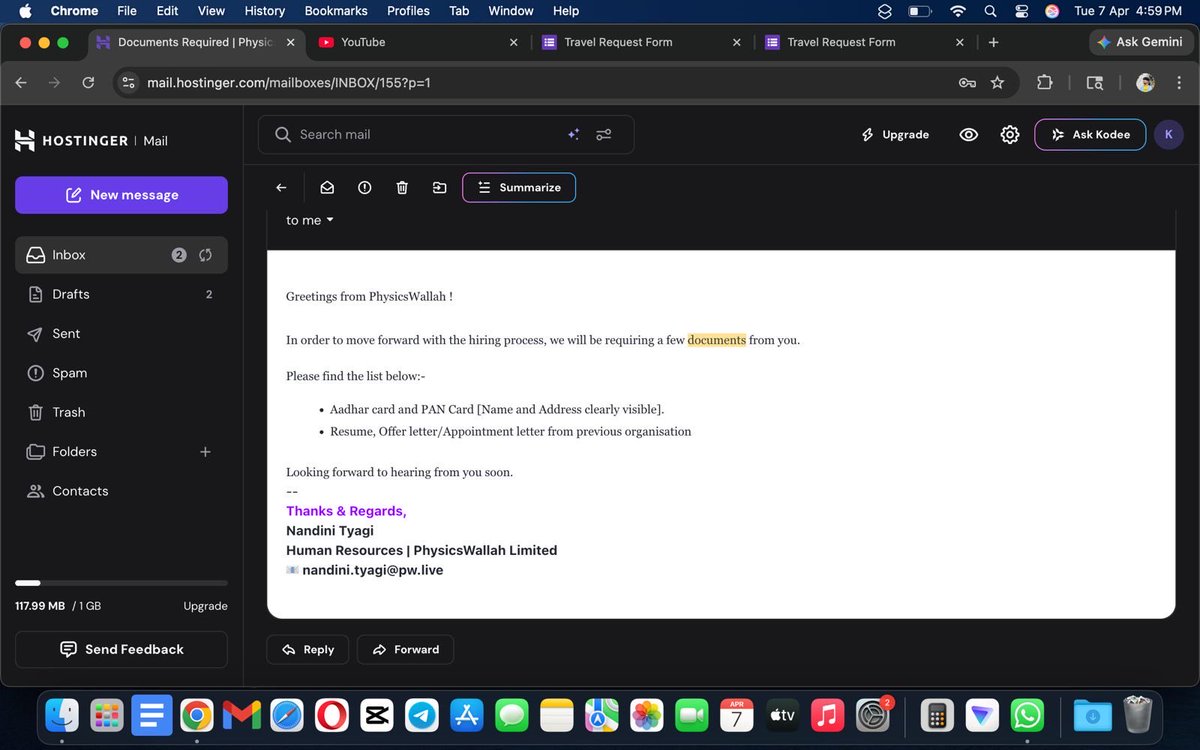Refresh inbox with the sync icon
The height and width of the screenshot is (750, 1200).
(205, 255)
